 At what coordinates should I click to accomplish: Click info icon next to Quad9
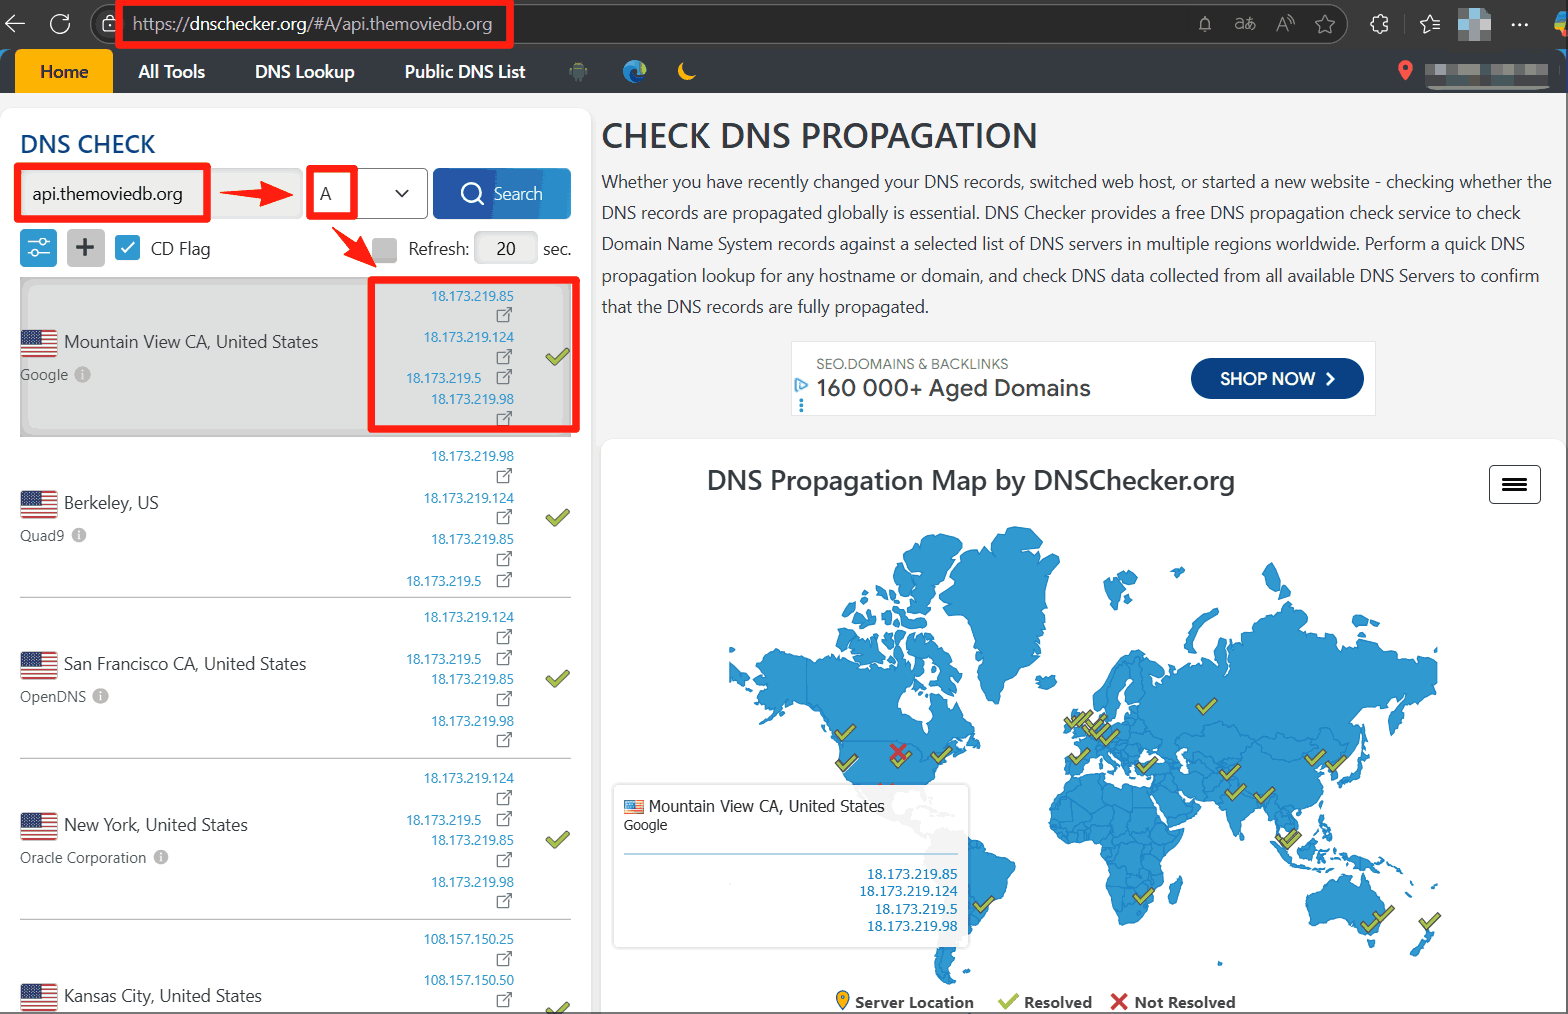pos(79,535)
